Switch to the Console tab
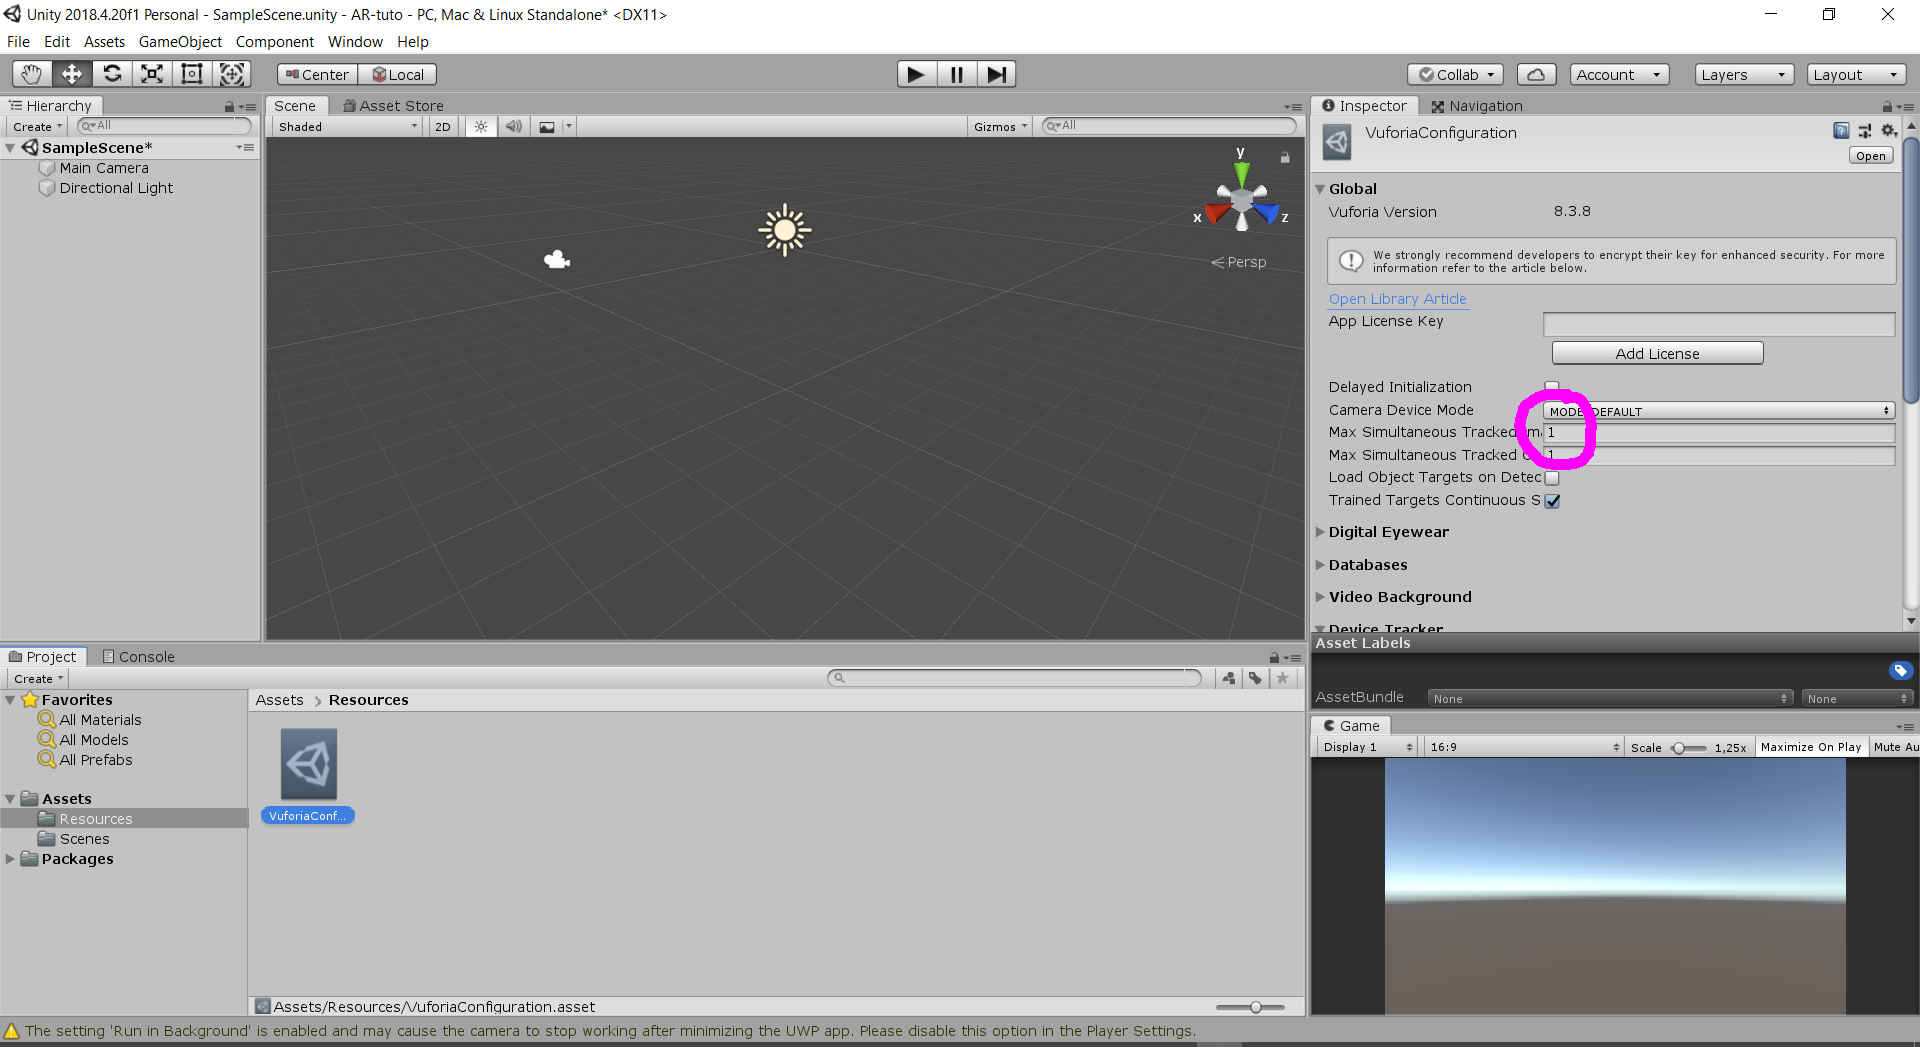1920x1047 pixels. pyautogui.click(x=139, y=657)
